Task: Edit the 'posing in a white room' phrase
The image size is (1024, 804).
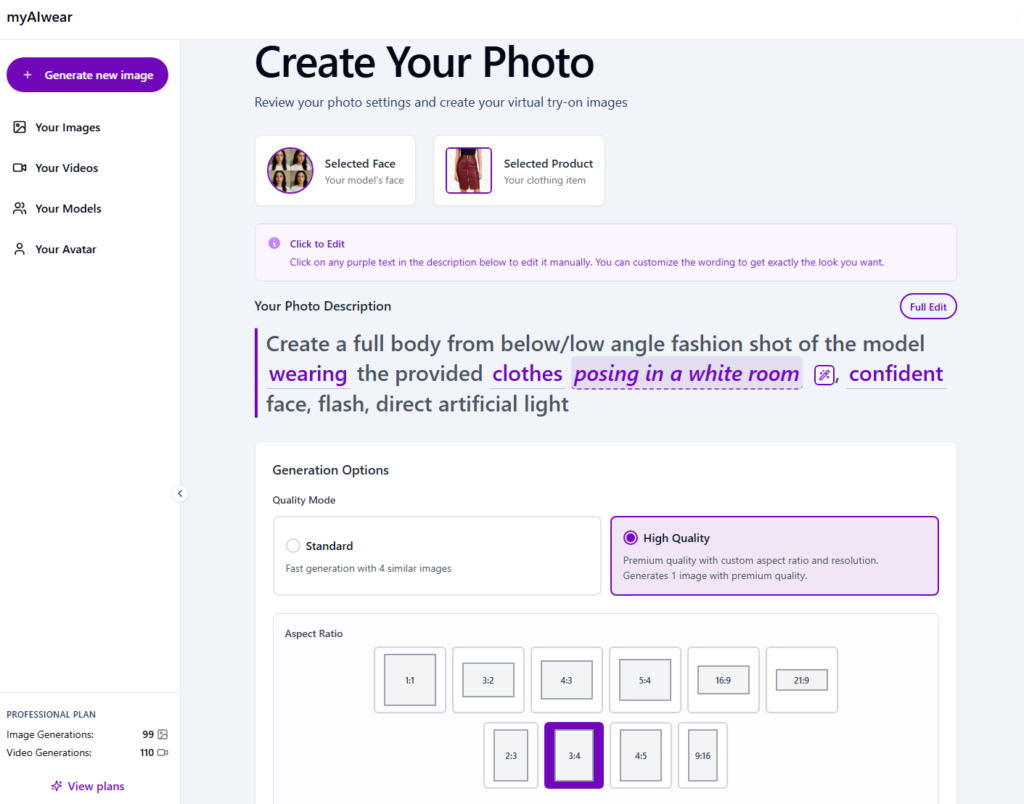Action: click(686, 374)
